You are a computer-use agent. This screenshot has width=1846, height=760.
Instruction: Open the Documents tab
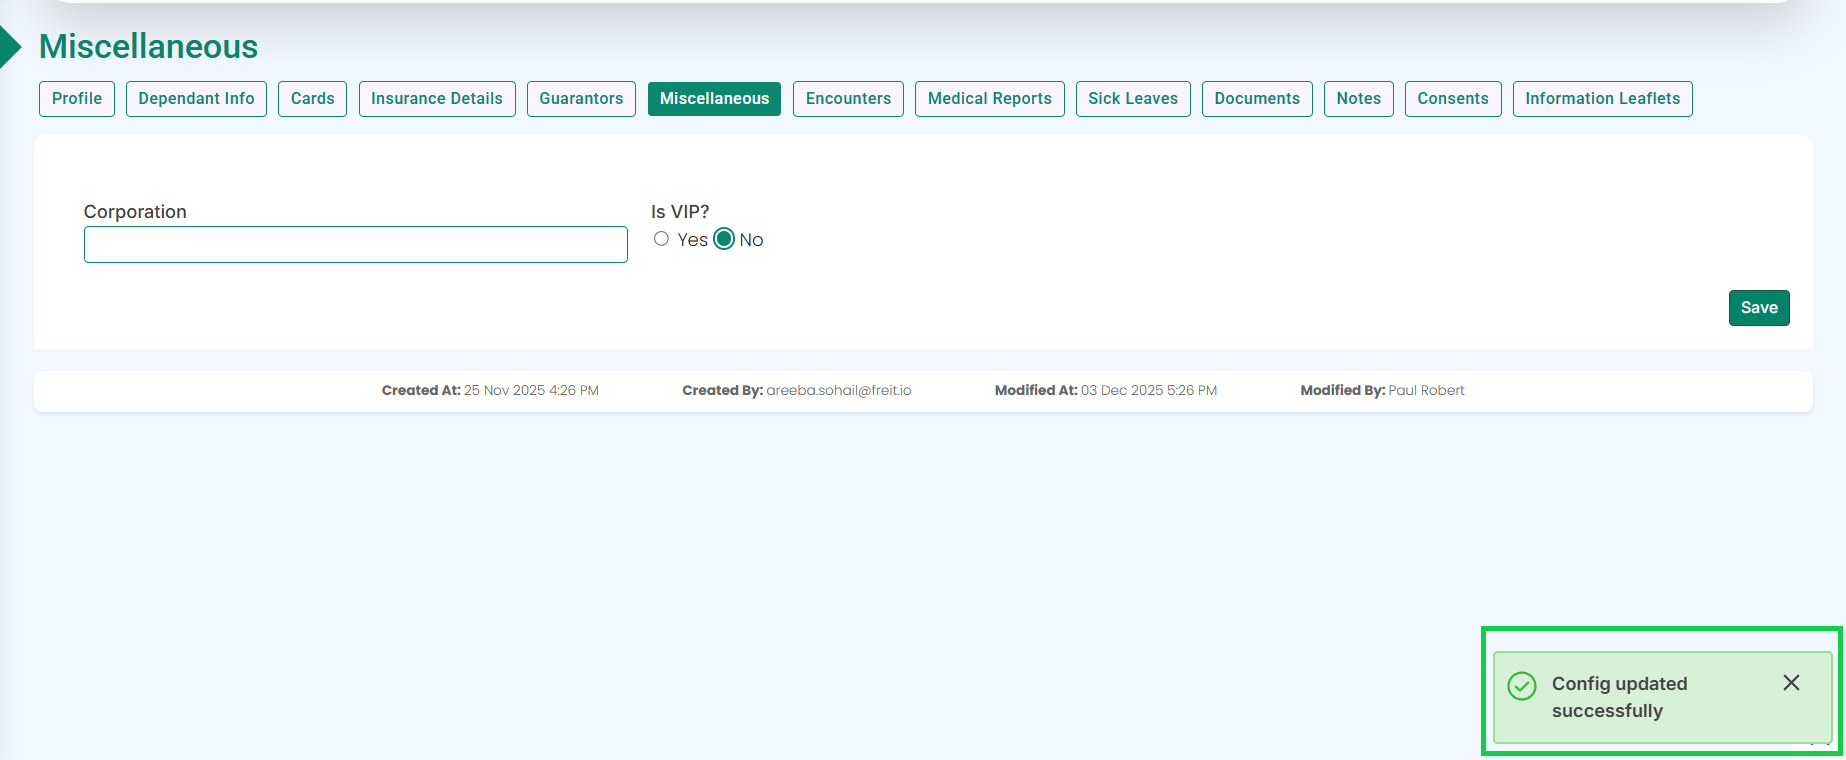pyautogui.click(x=1257, y=99)
